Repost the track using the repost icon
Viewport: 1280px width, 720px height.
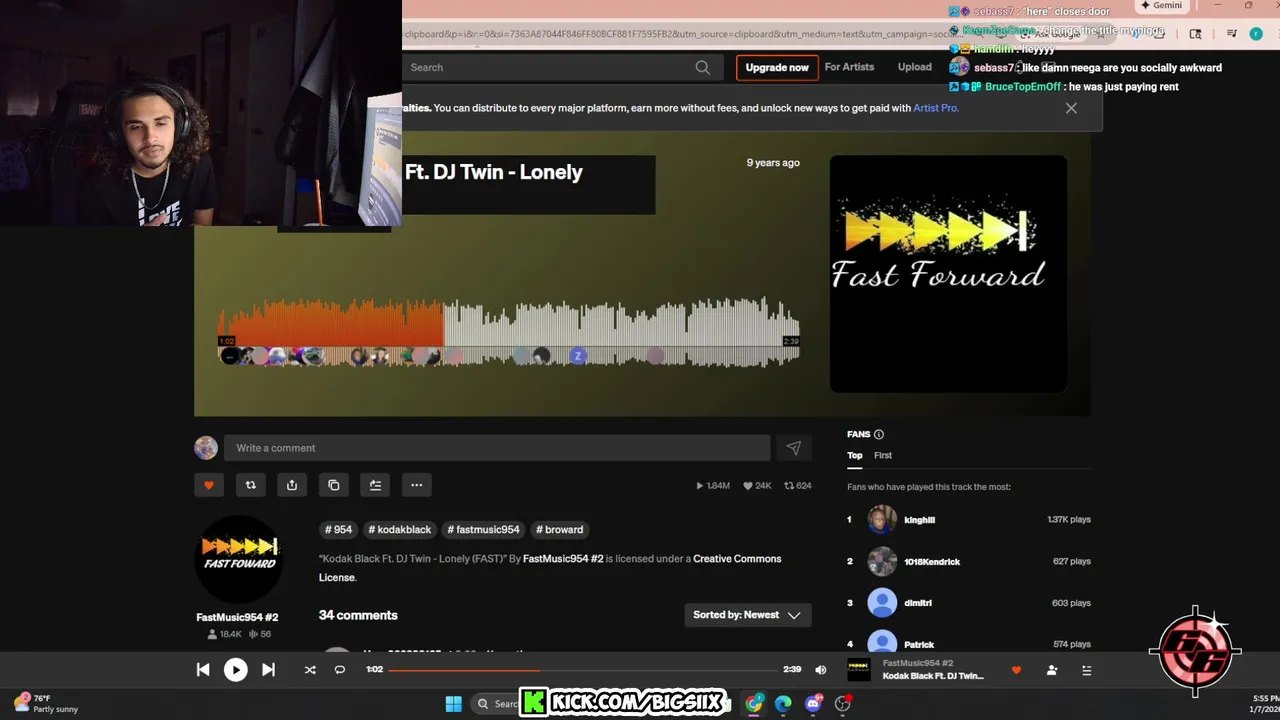[251, 485]
